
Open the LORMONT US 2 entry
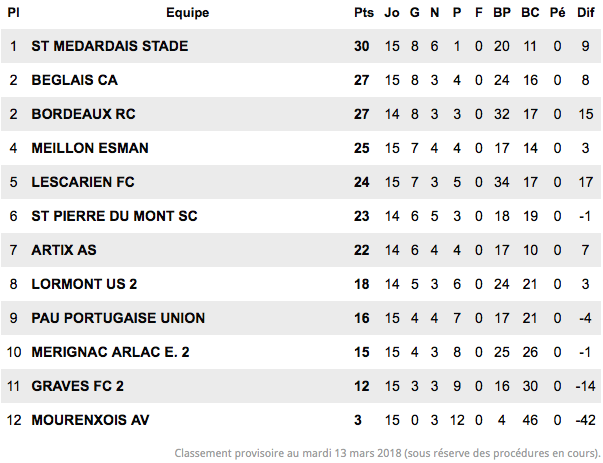(x=84, y=284)
